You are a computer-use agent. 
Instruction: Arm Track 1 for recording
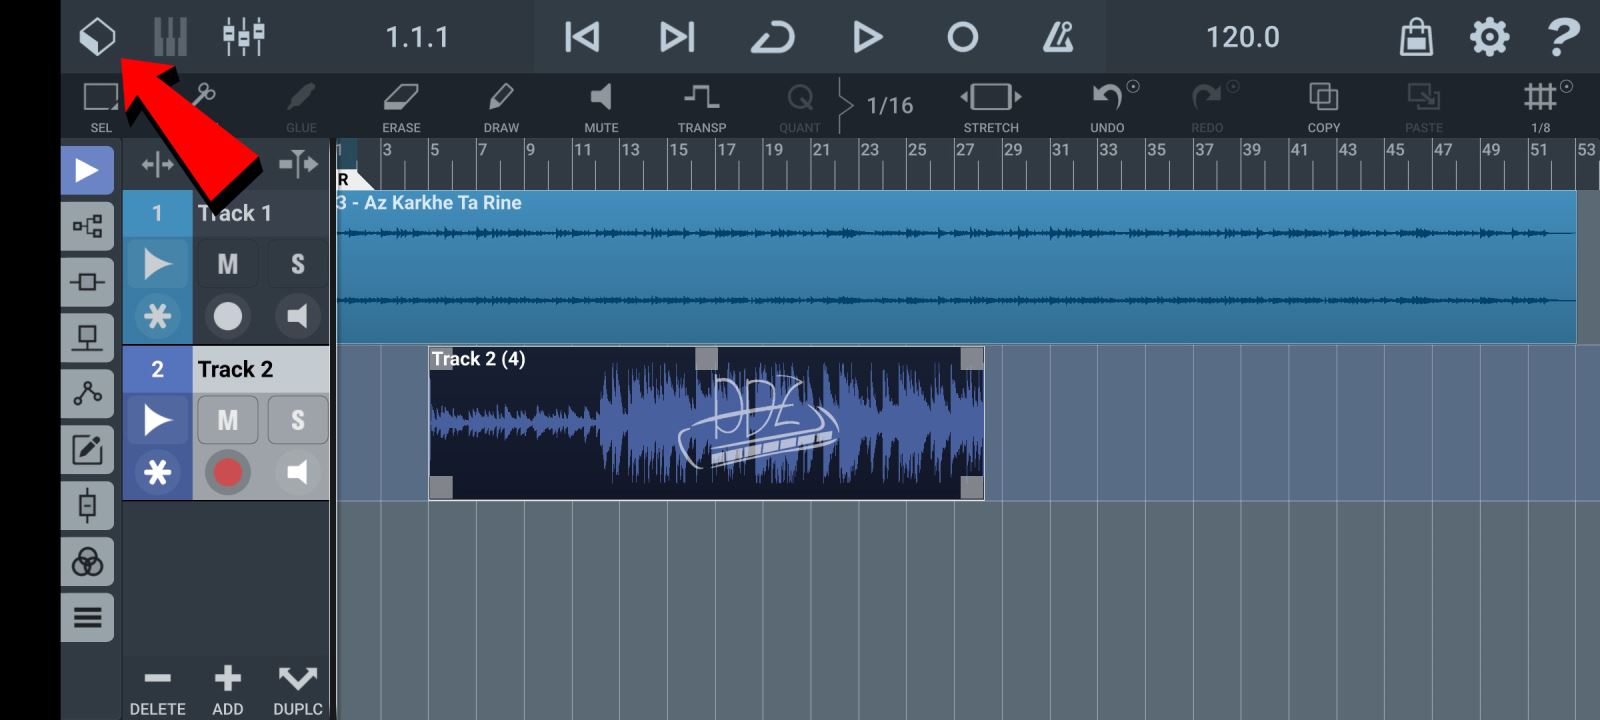[x=228, y=316]
